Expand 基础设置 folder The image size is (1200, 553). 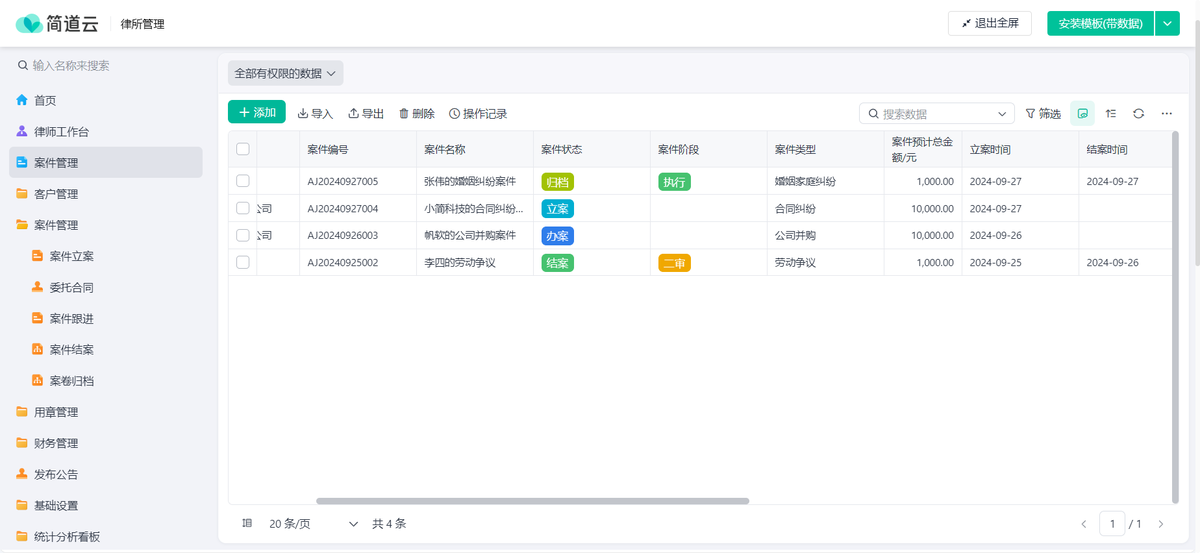point(105,505)
